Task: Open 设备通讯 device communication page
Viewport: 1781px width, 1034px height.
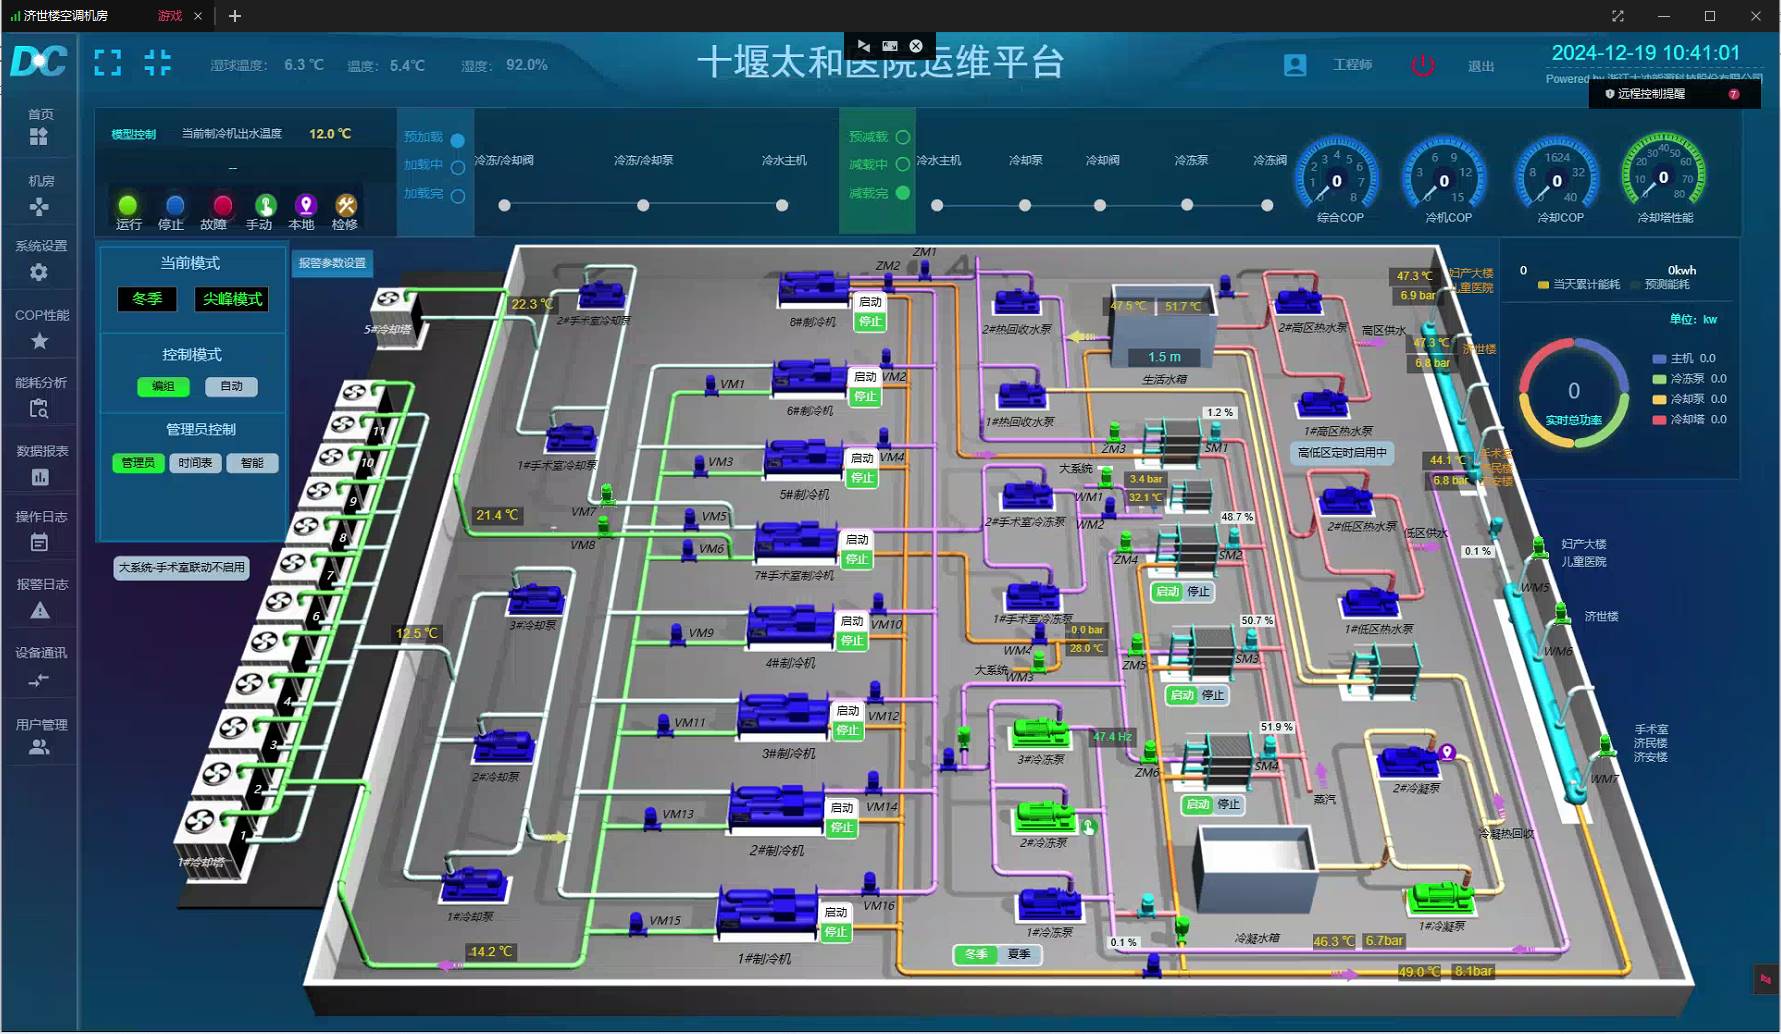Action: coord(40,667)
